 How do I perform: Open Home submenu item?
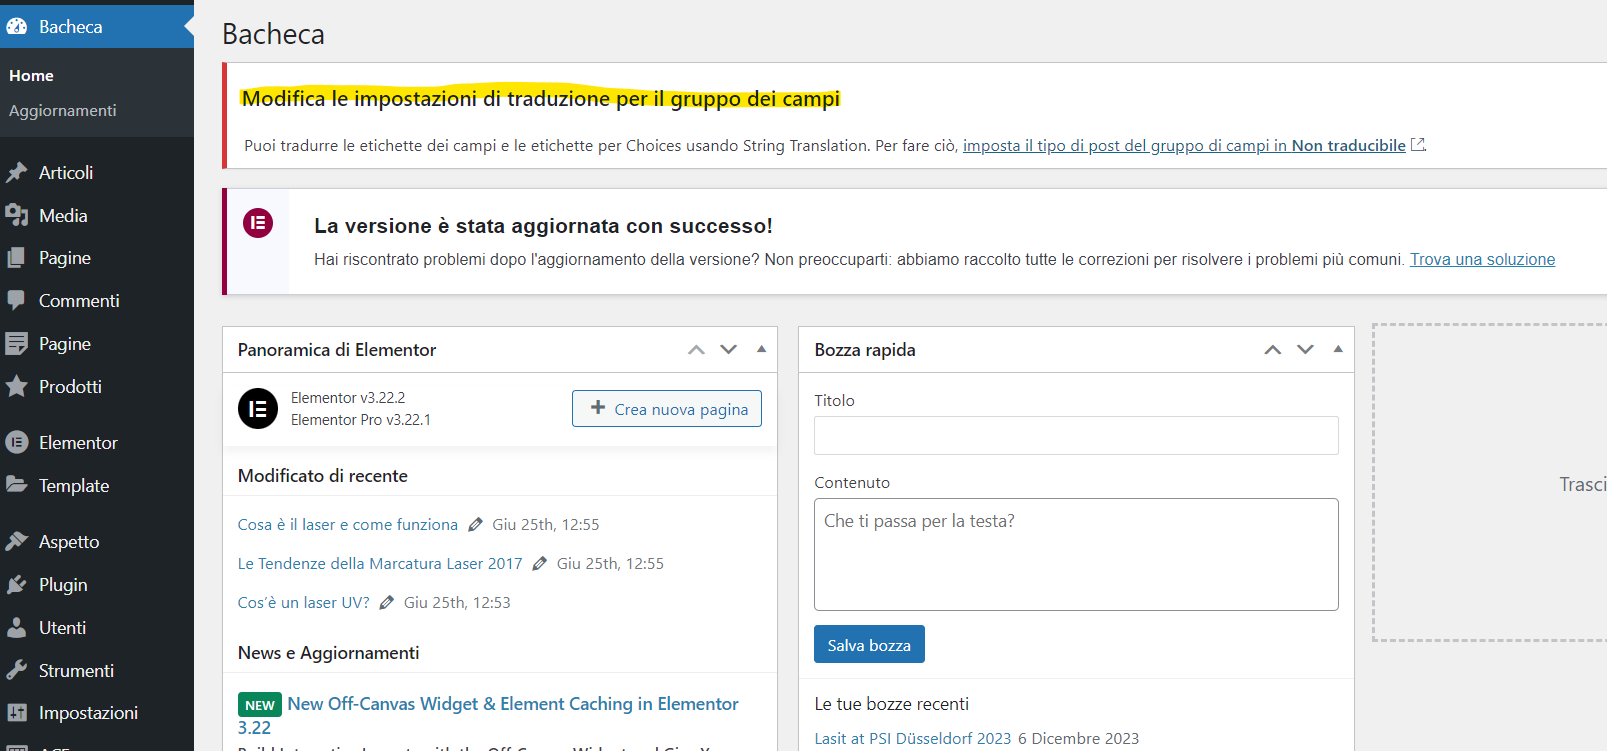pyautogui.click(x=31, y=76)
